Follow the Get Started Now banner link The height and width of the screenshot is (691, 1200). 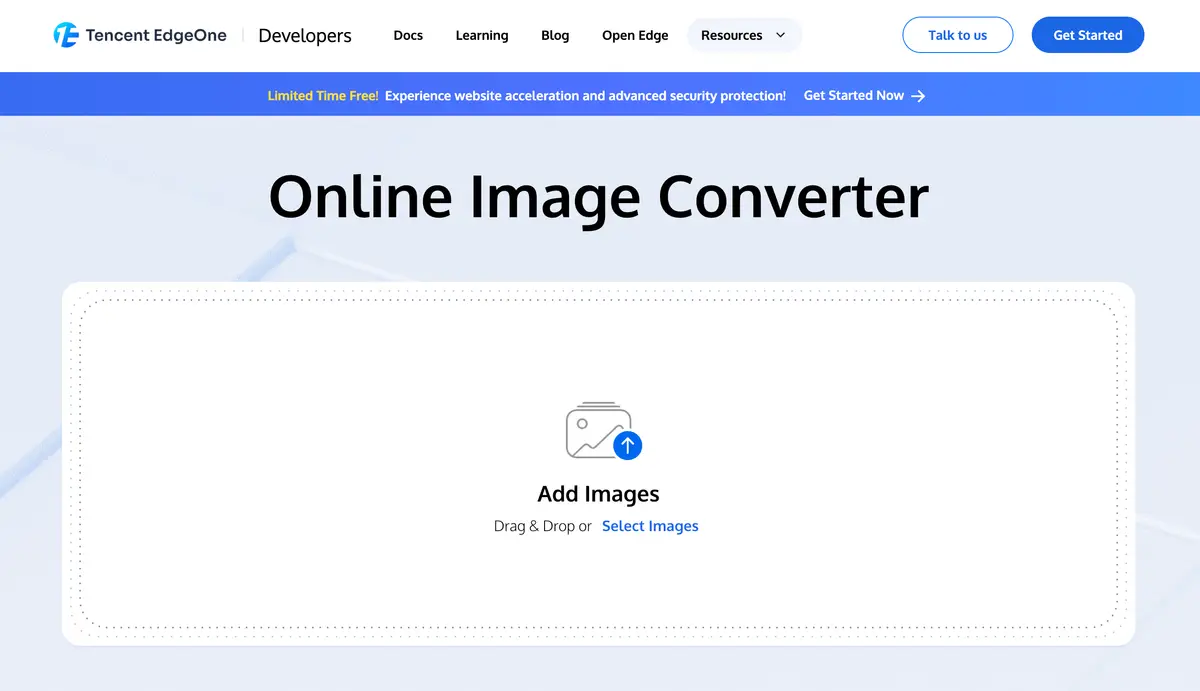click(854, 96)
